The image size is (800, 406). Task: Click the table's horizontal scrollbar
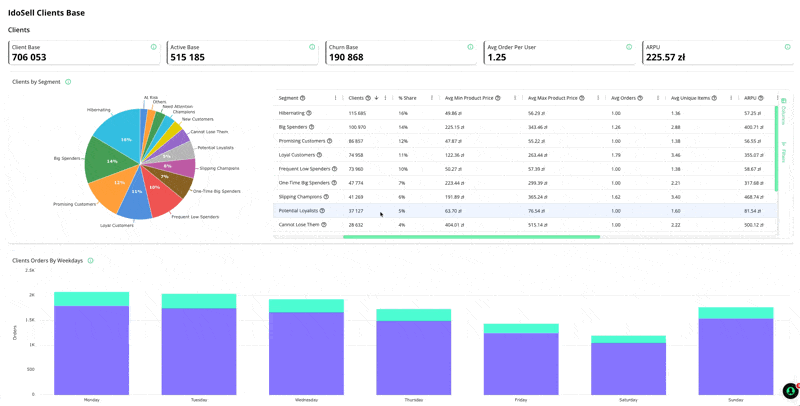[x=470, y=237]
